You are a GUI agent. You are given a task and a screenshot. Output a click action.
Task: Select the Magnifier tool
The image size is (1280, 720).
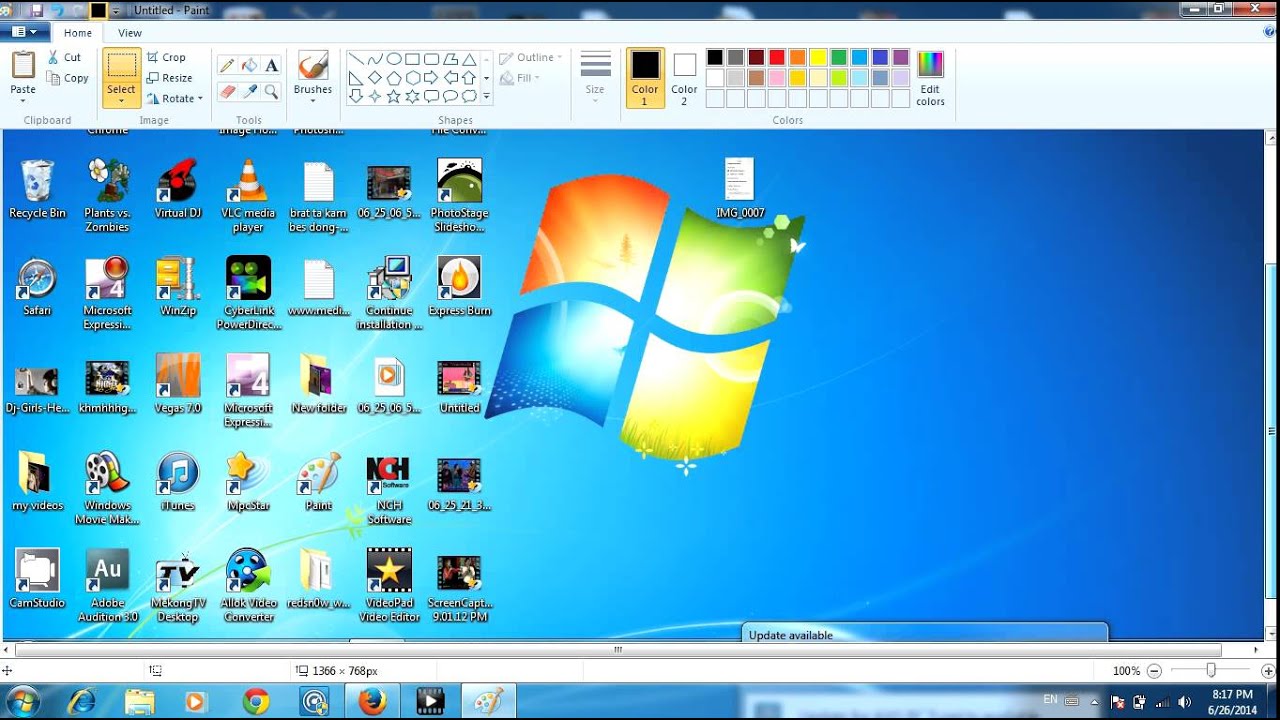(271, 91)
